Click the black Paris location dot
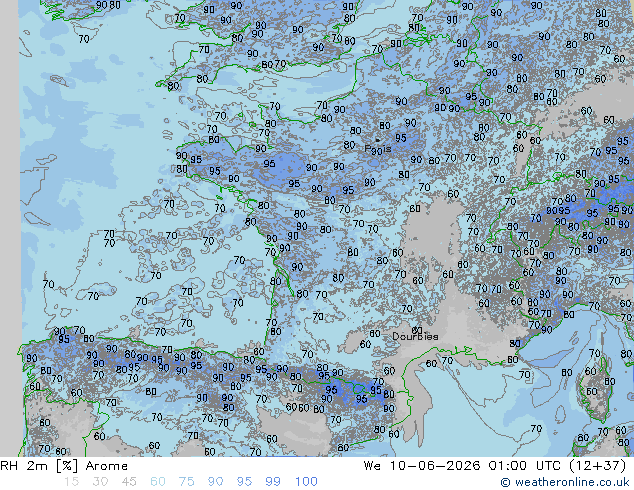This screenshot has width=634, height=490. 377,140
